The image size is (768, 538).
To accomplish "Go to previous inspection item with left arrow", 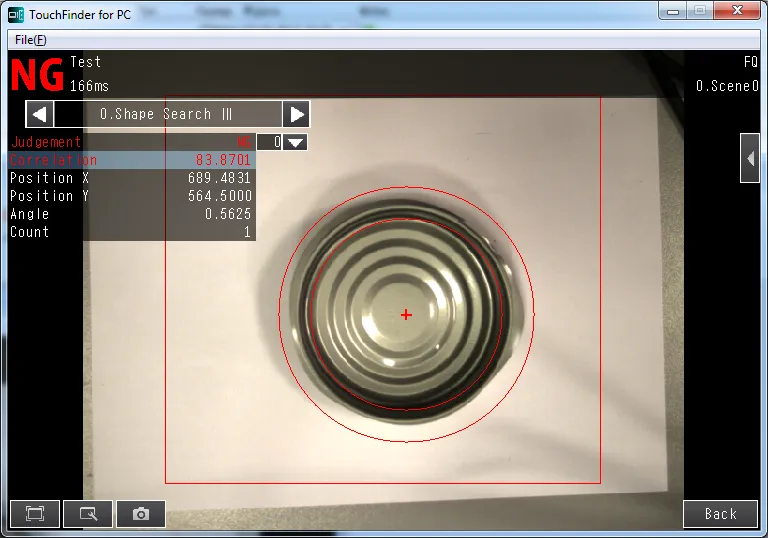I will pos(39,114).
